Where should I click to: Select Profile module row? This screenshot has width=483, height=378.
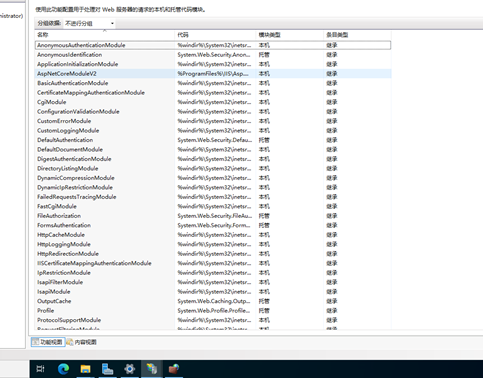pos(213,311)
